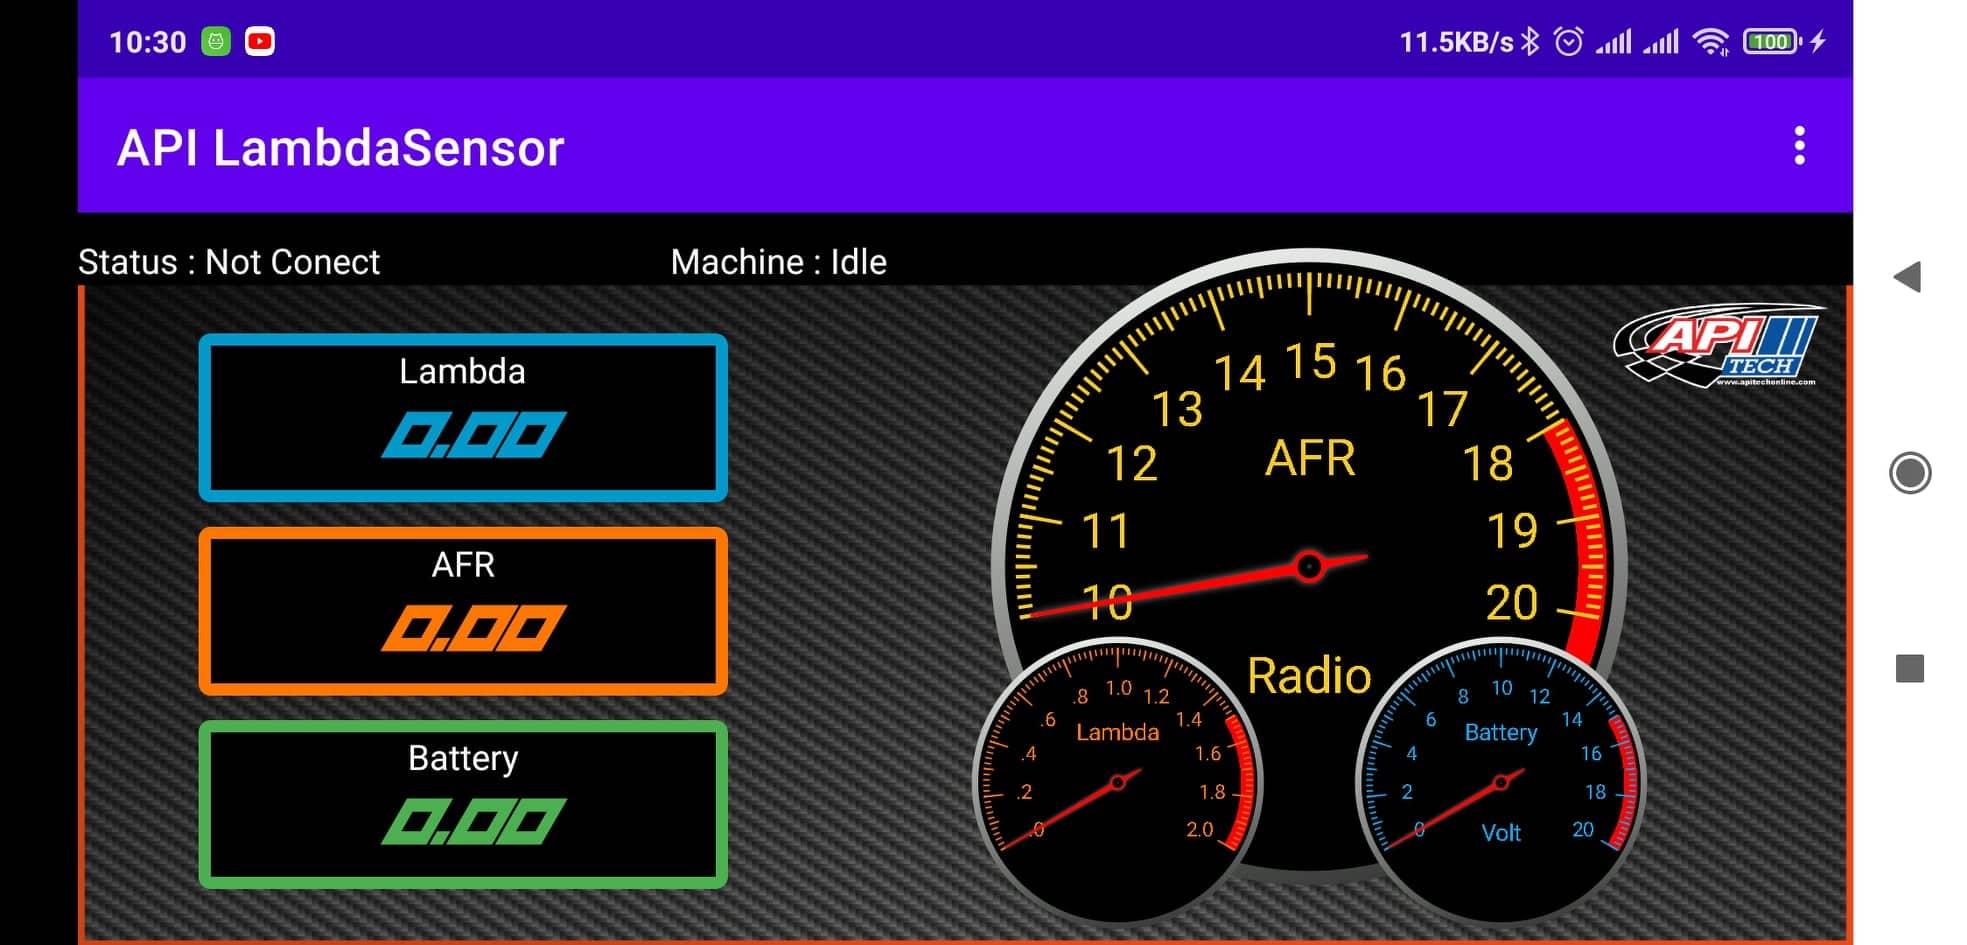Select the orange AFR readout box
The image size is (1967, 945).
463,611
